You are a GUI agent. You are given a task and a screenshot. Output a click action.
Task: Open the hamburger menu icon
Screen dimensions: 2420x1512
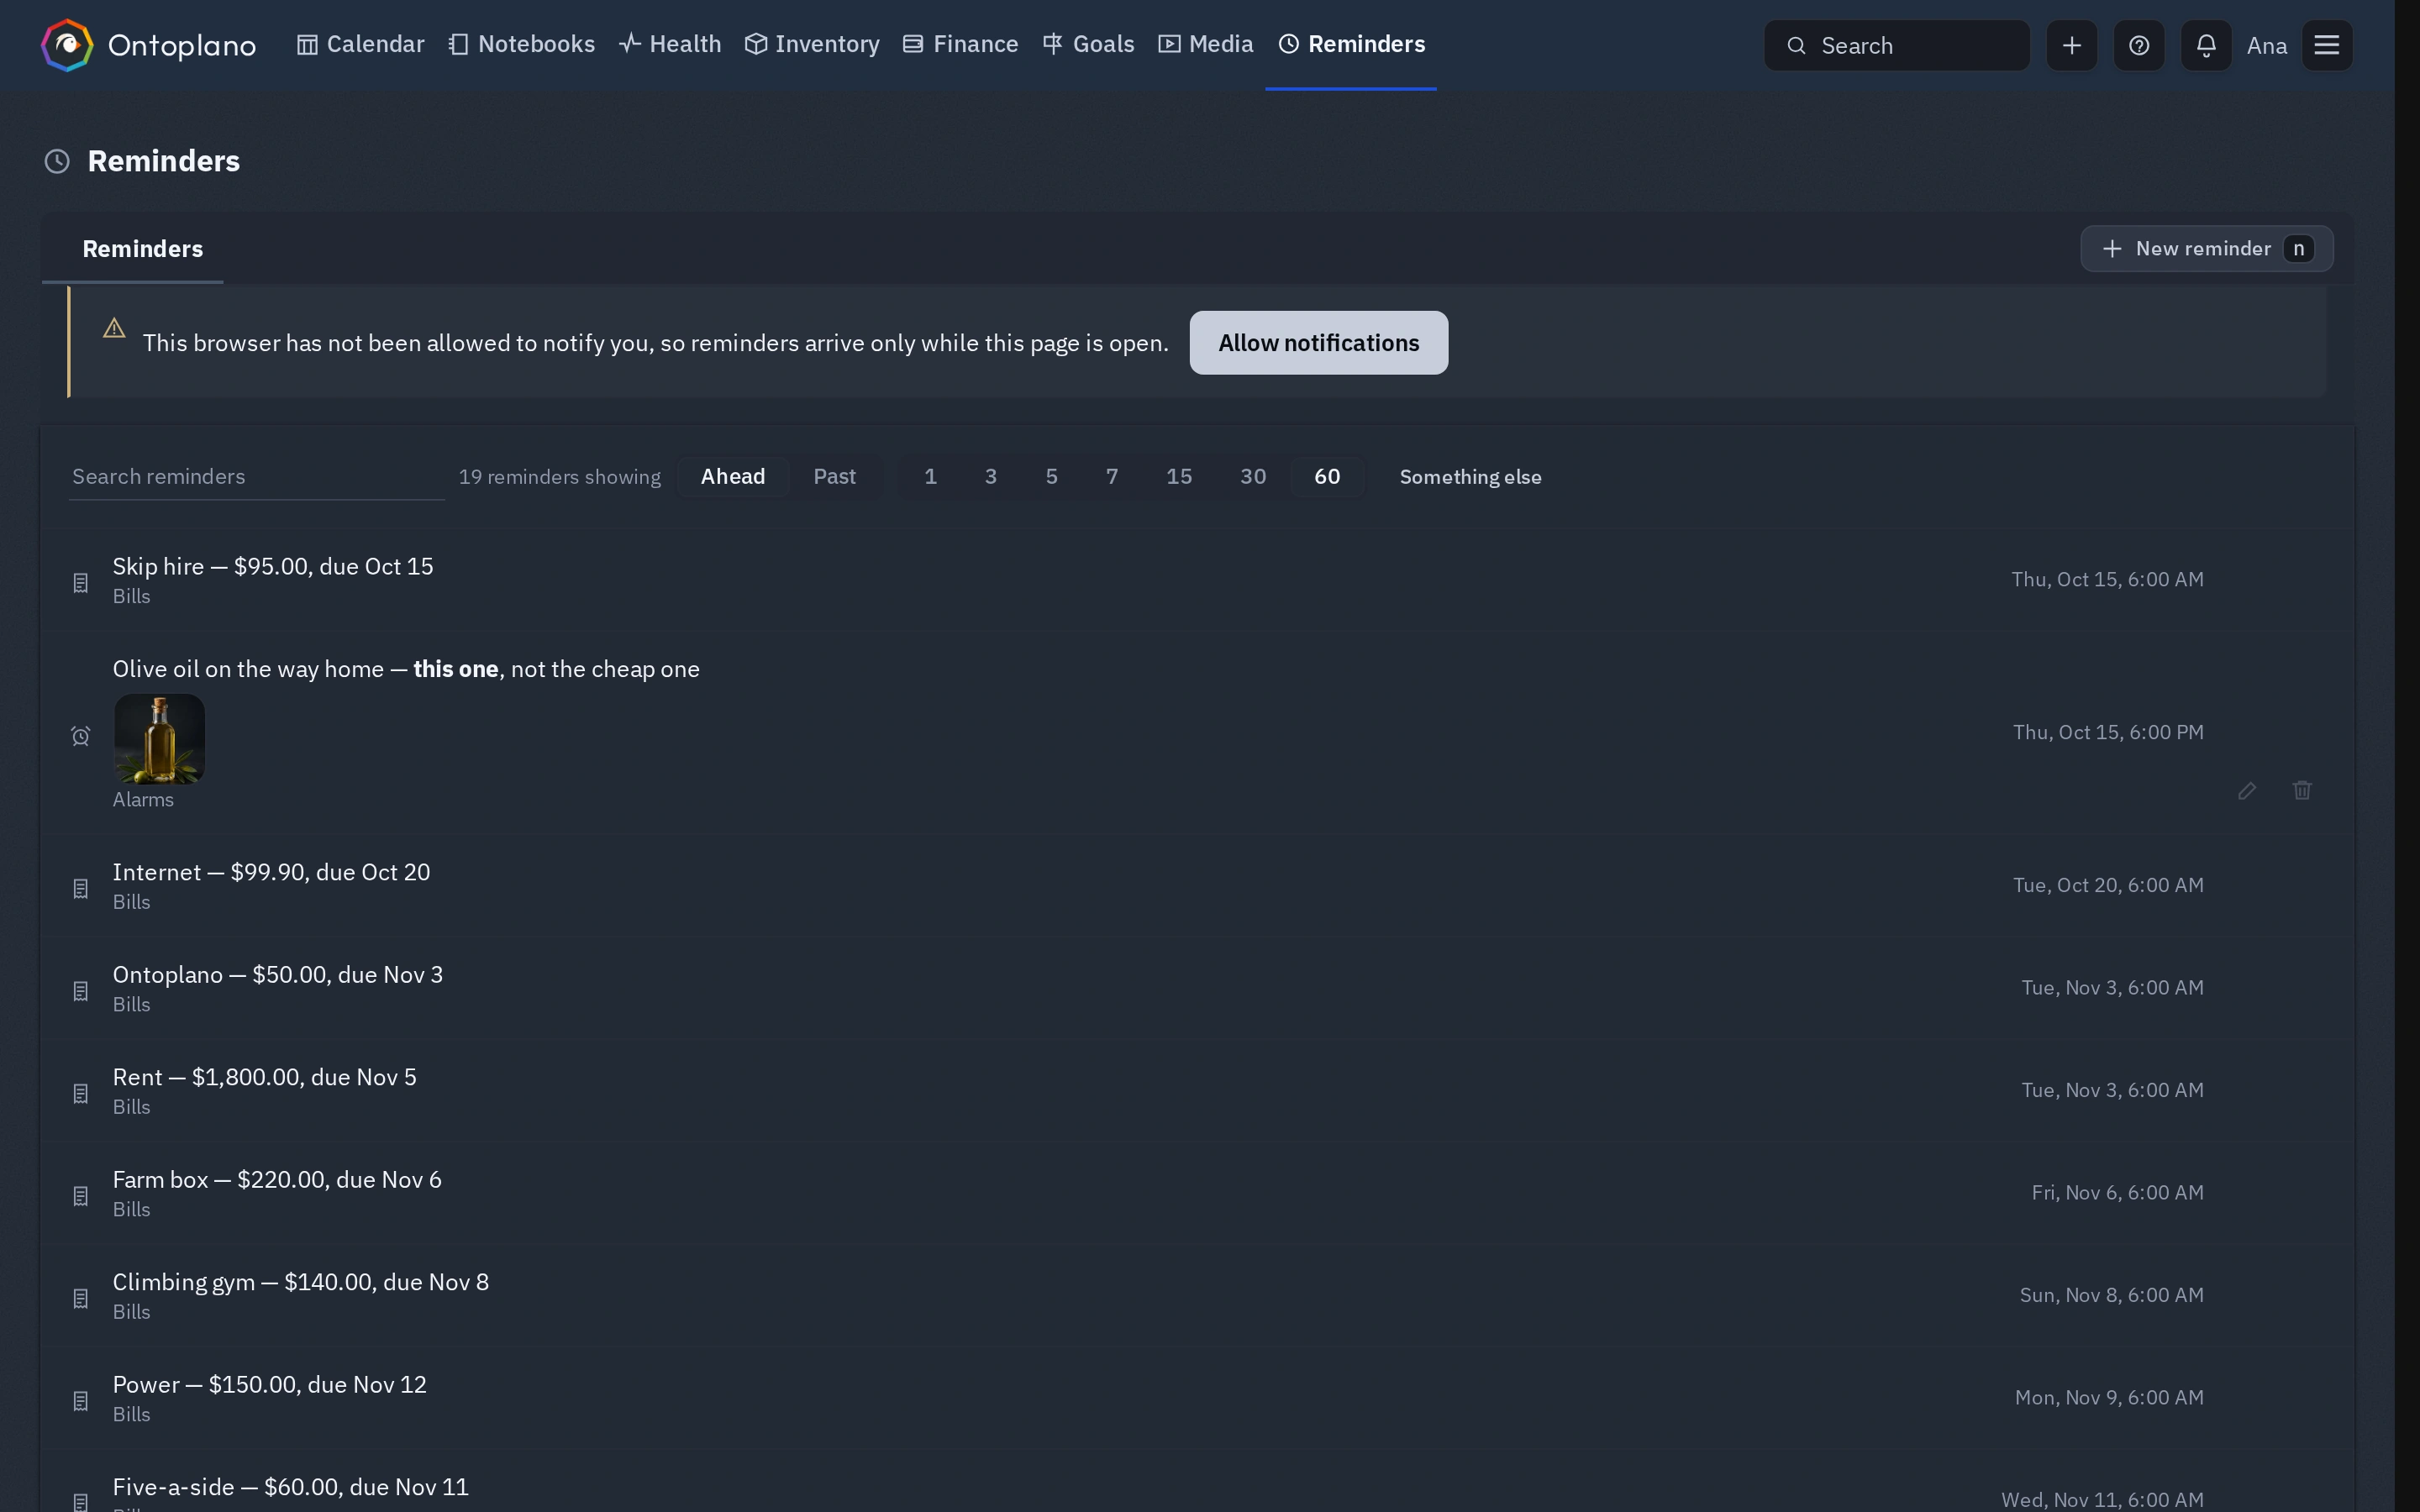click(2326, 45)
